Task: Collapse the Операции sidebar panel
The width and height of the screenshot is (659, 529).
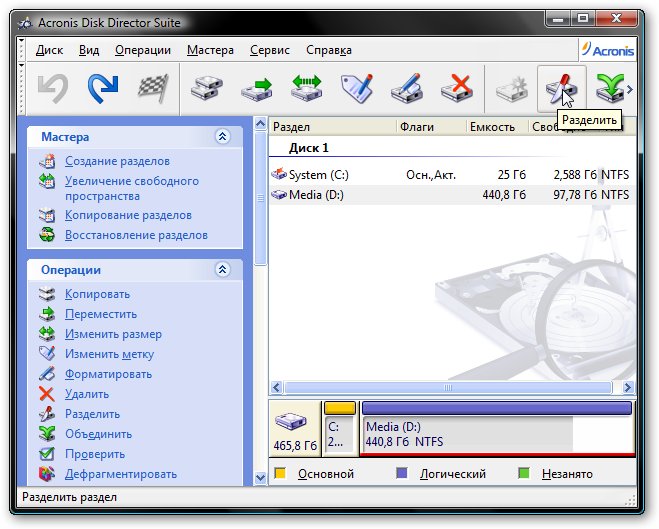Action: pyautogui.click(x=222, y=269)
